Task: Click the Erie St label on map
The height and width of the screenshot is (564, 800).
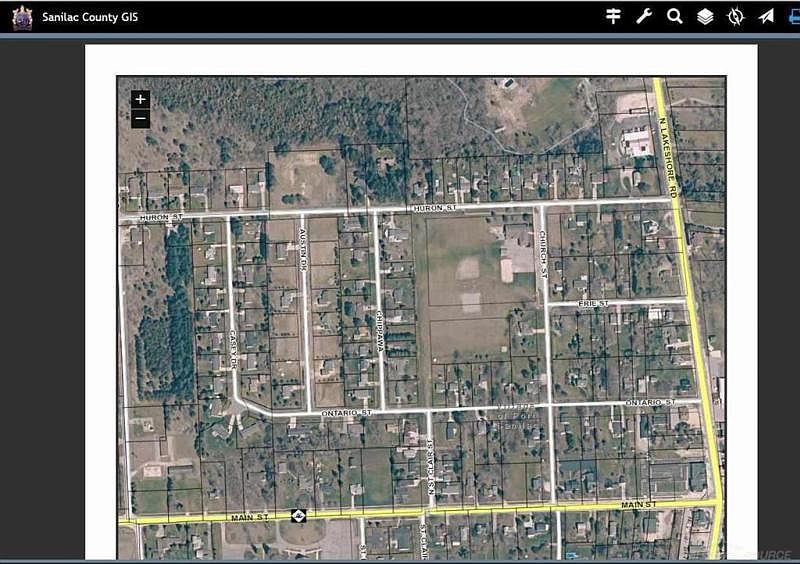Action: pos(593,303)
